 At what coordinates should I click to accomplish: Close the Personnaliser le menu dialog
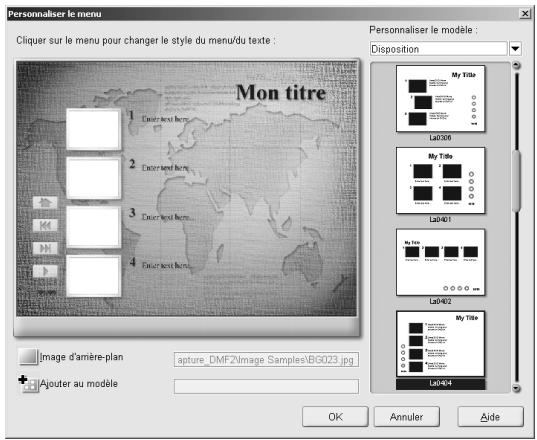point(525,14)
